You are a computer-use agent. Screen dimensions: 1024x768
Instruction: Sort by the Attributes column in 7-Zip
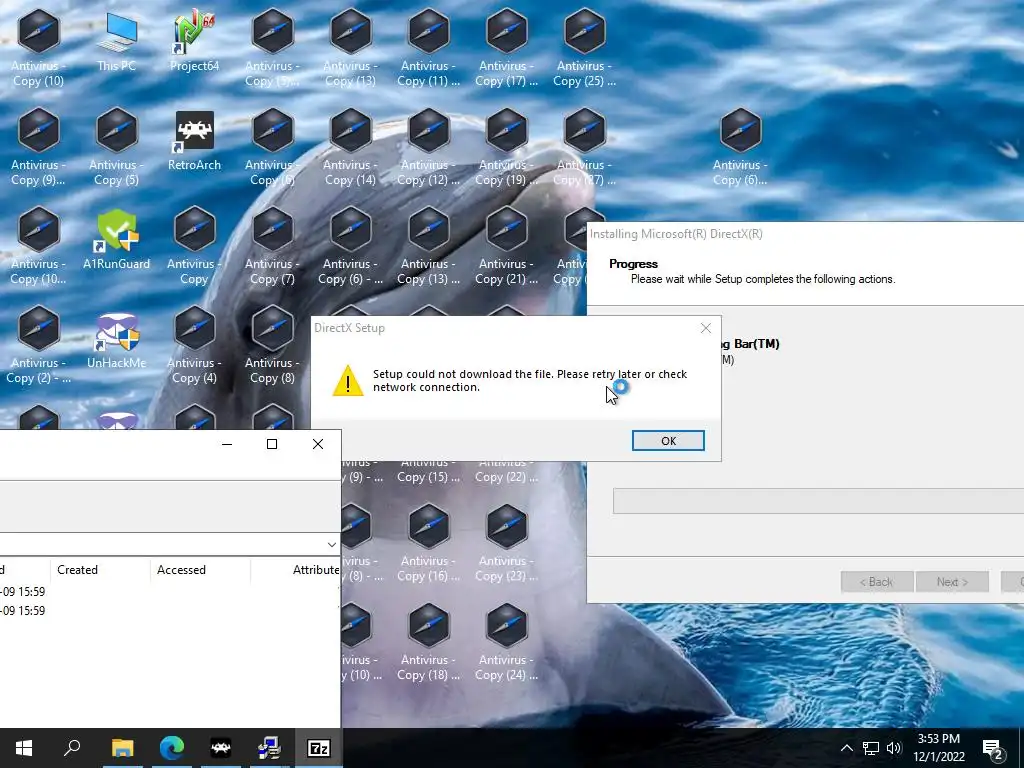pyautogui.click(x=296, y=569)
